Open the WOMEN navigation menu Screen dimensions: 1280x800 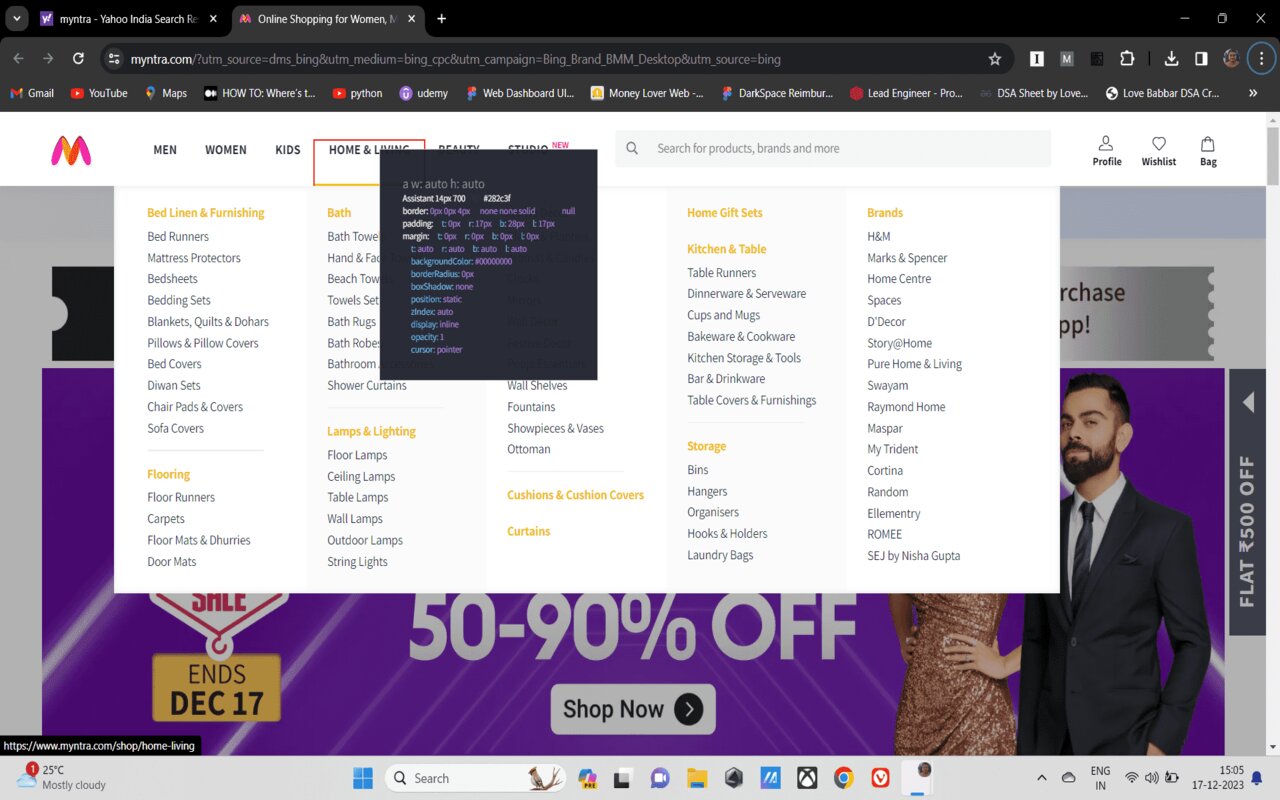pyautogui.click(x=225, y=149)
